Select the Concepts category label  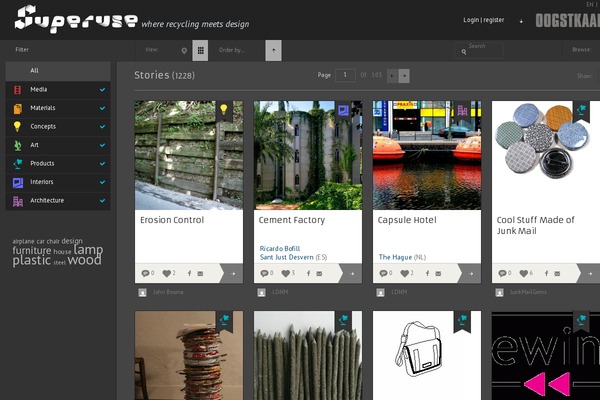(43, 126)
